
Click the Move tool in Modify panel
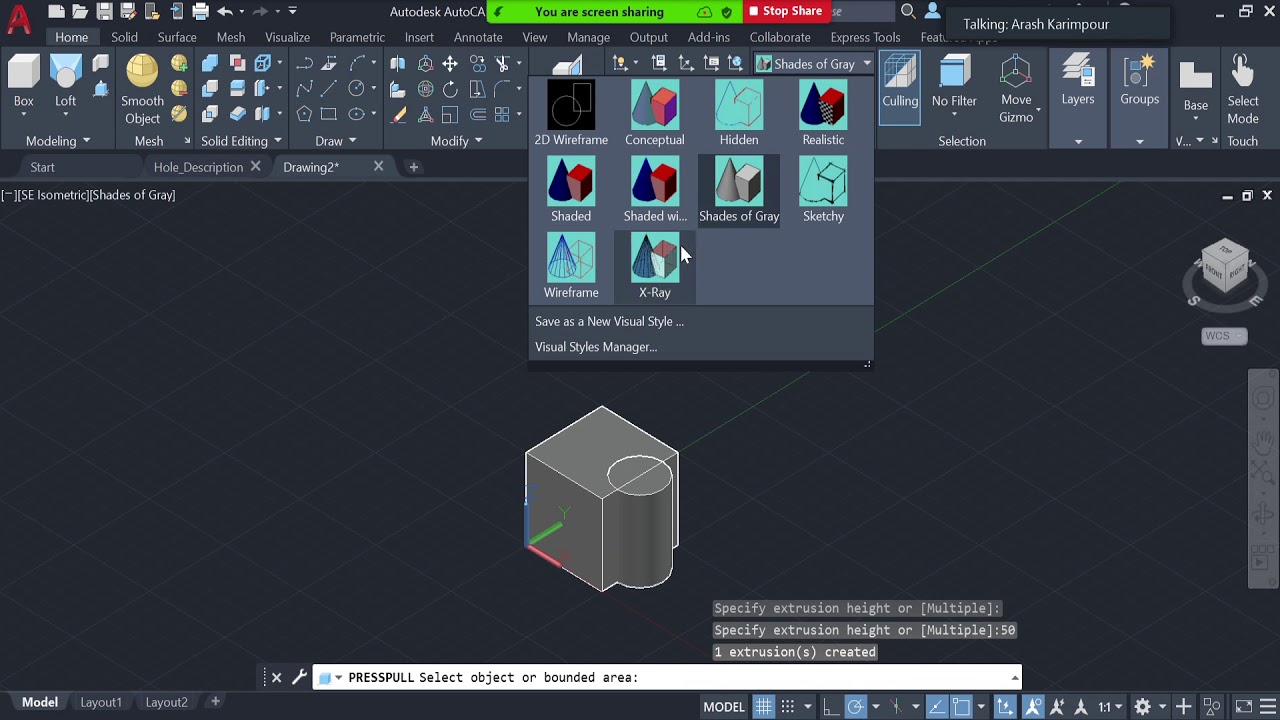point(450,63)
